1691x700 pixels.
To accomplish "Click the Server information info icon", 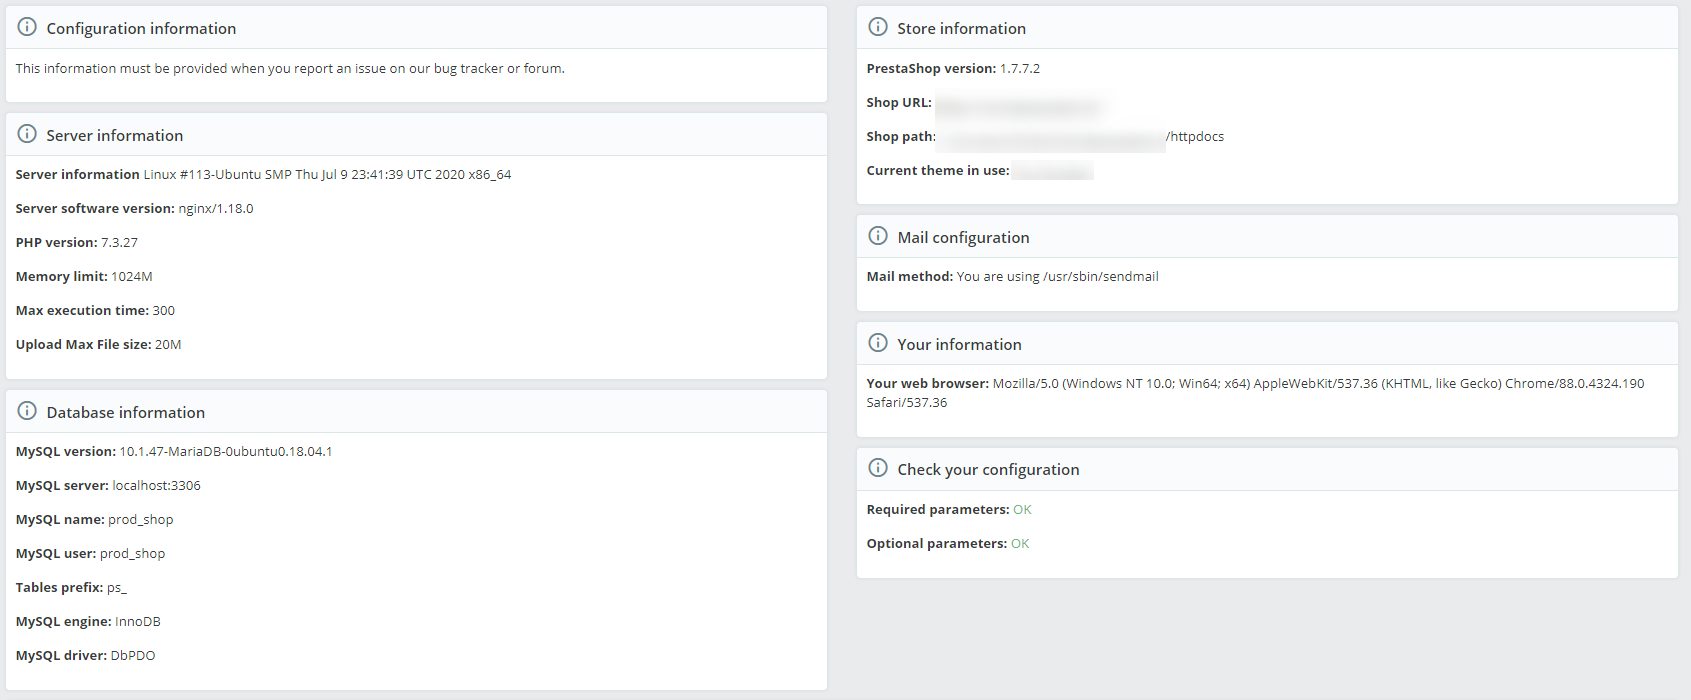I will (27, 134).
